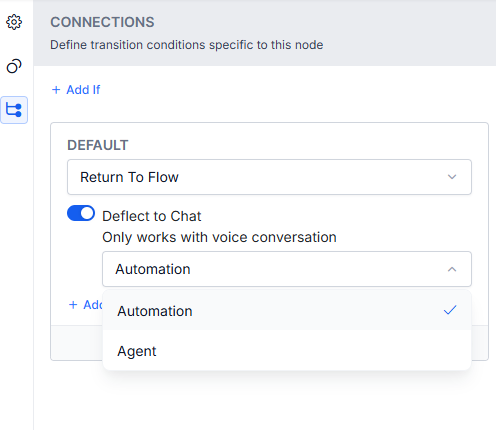Image resolution: width=496 pixels, height=430 pixels.
Task: Click the 'Only works with voice conversation' note
Action: [219, 237]
